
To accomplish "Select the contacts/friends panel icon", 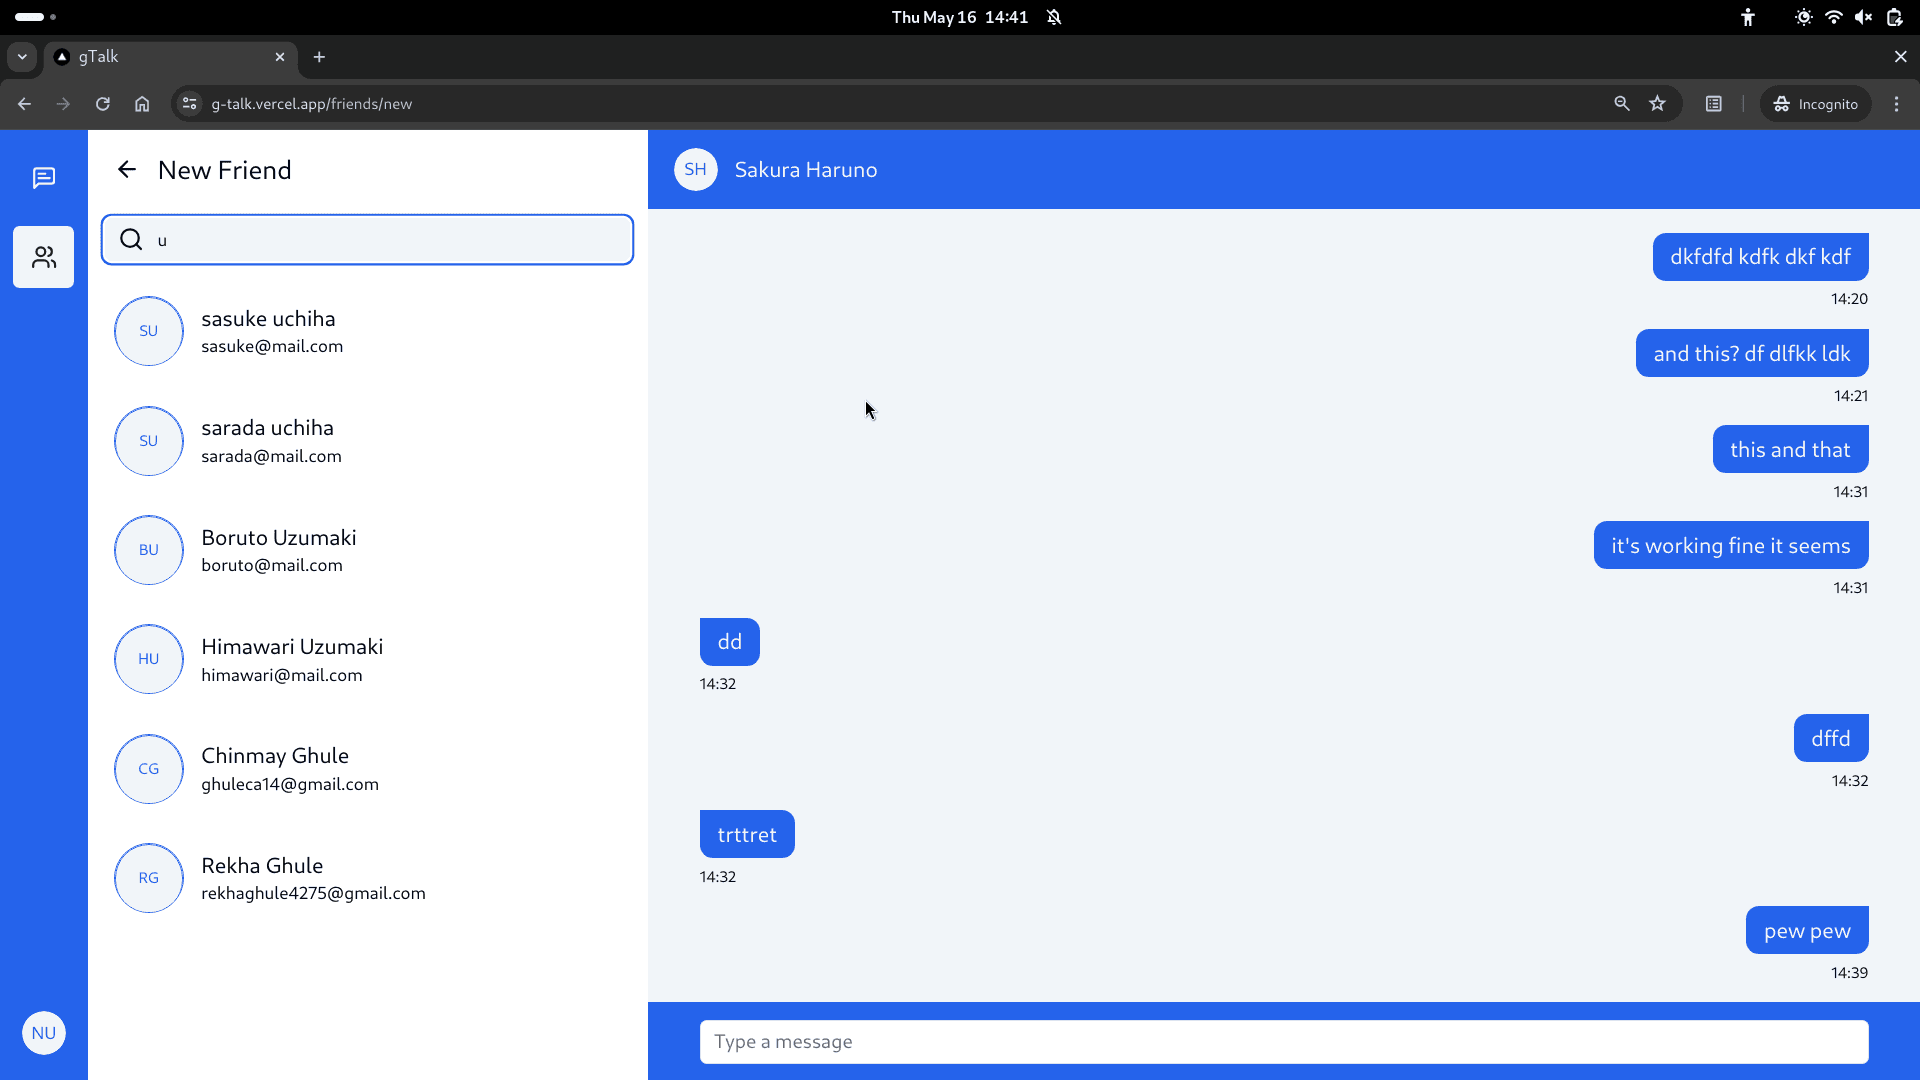I will pyautogui.click(x=44, y=256).
